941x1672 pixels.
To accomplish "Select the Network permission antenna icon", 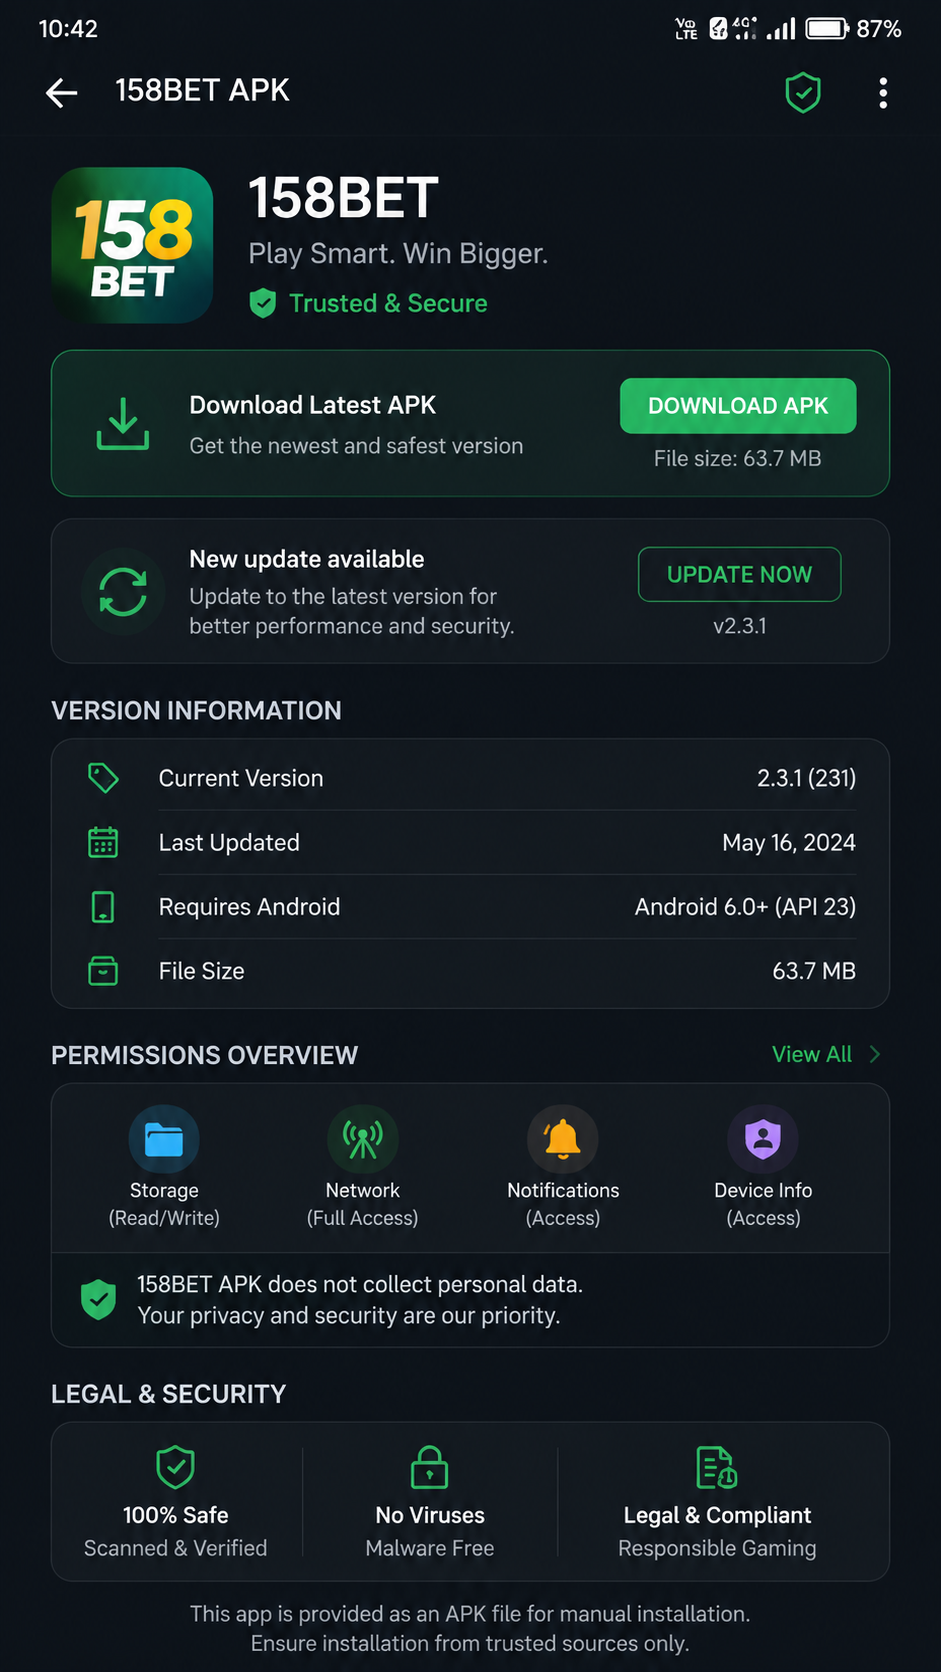I will (x=363, y=1139).
